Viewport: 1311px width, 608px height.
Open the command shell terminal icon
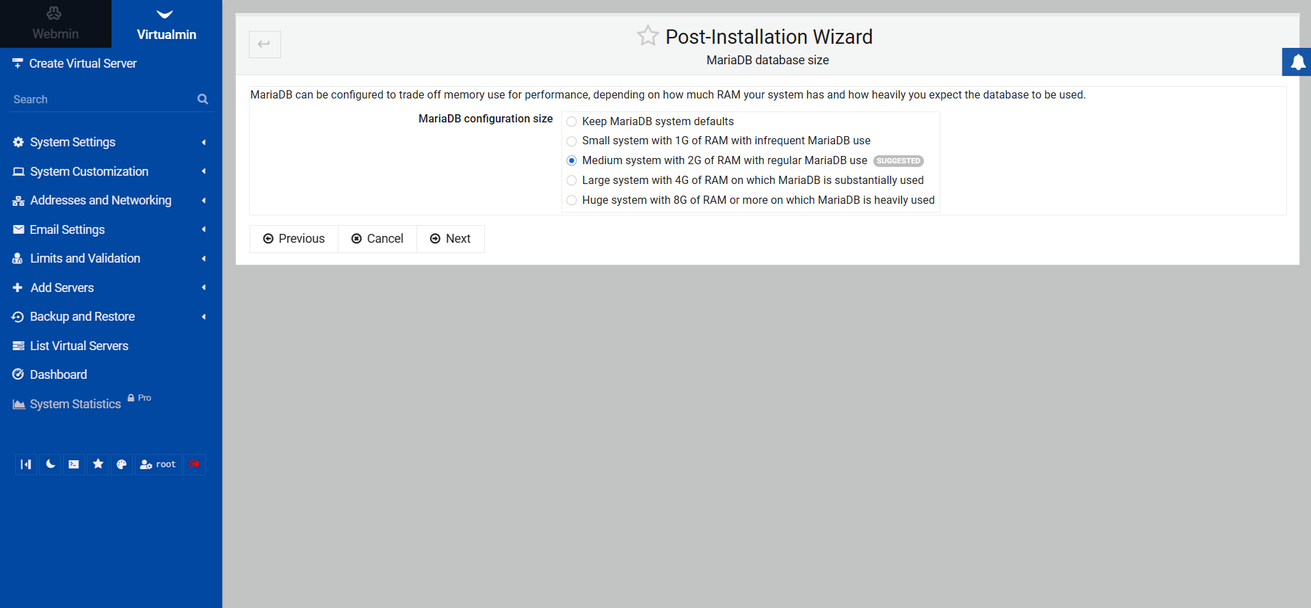coord(74,464)
